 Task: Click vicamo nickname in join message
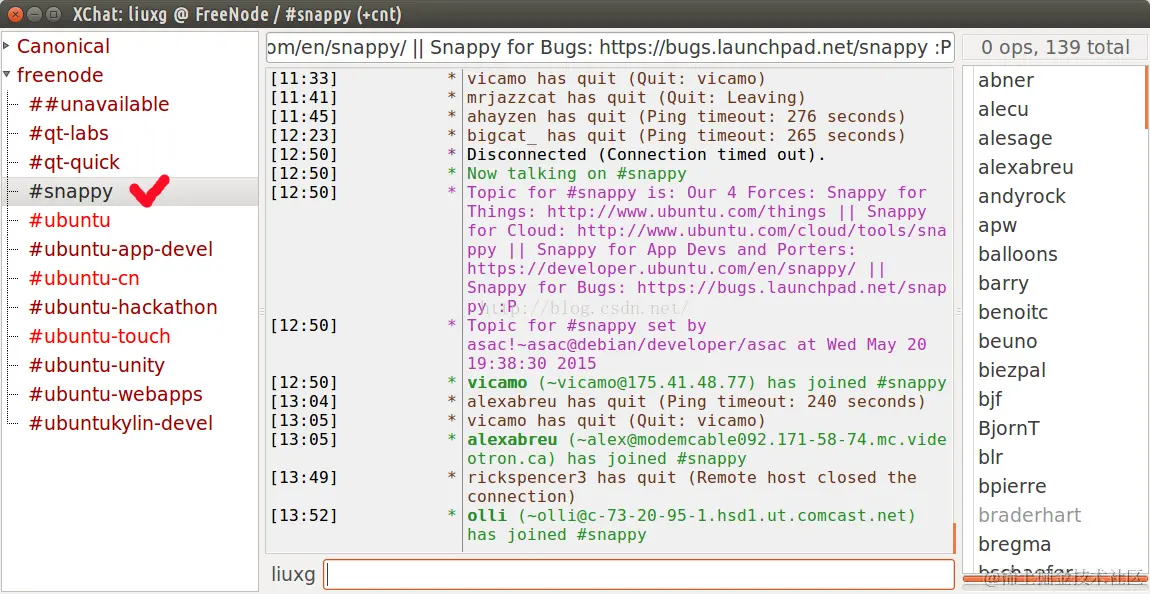(x=497, y=383)
